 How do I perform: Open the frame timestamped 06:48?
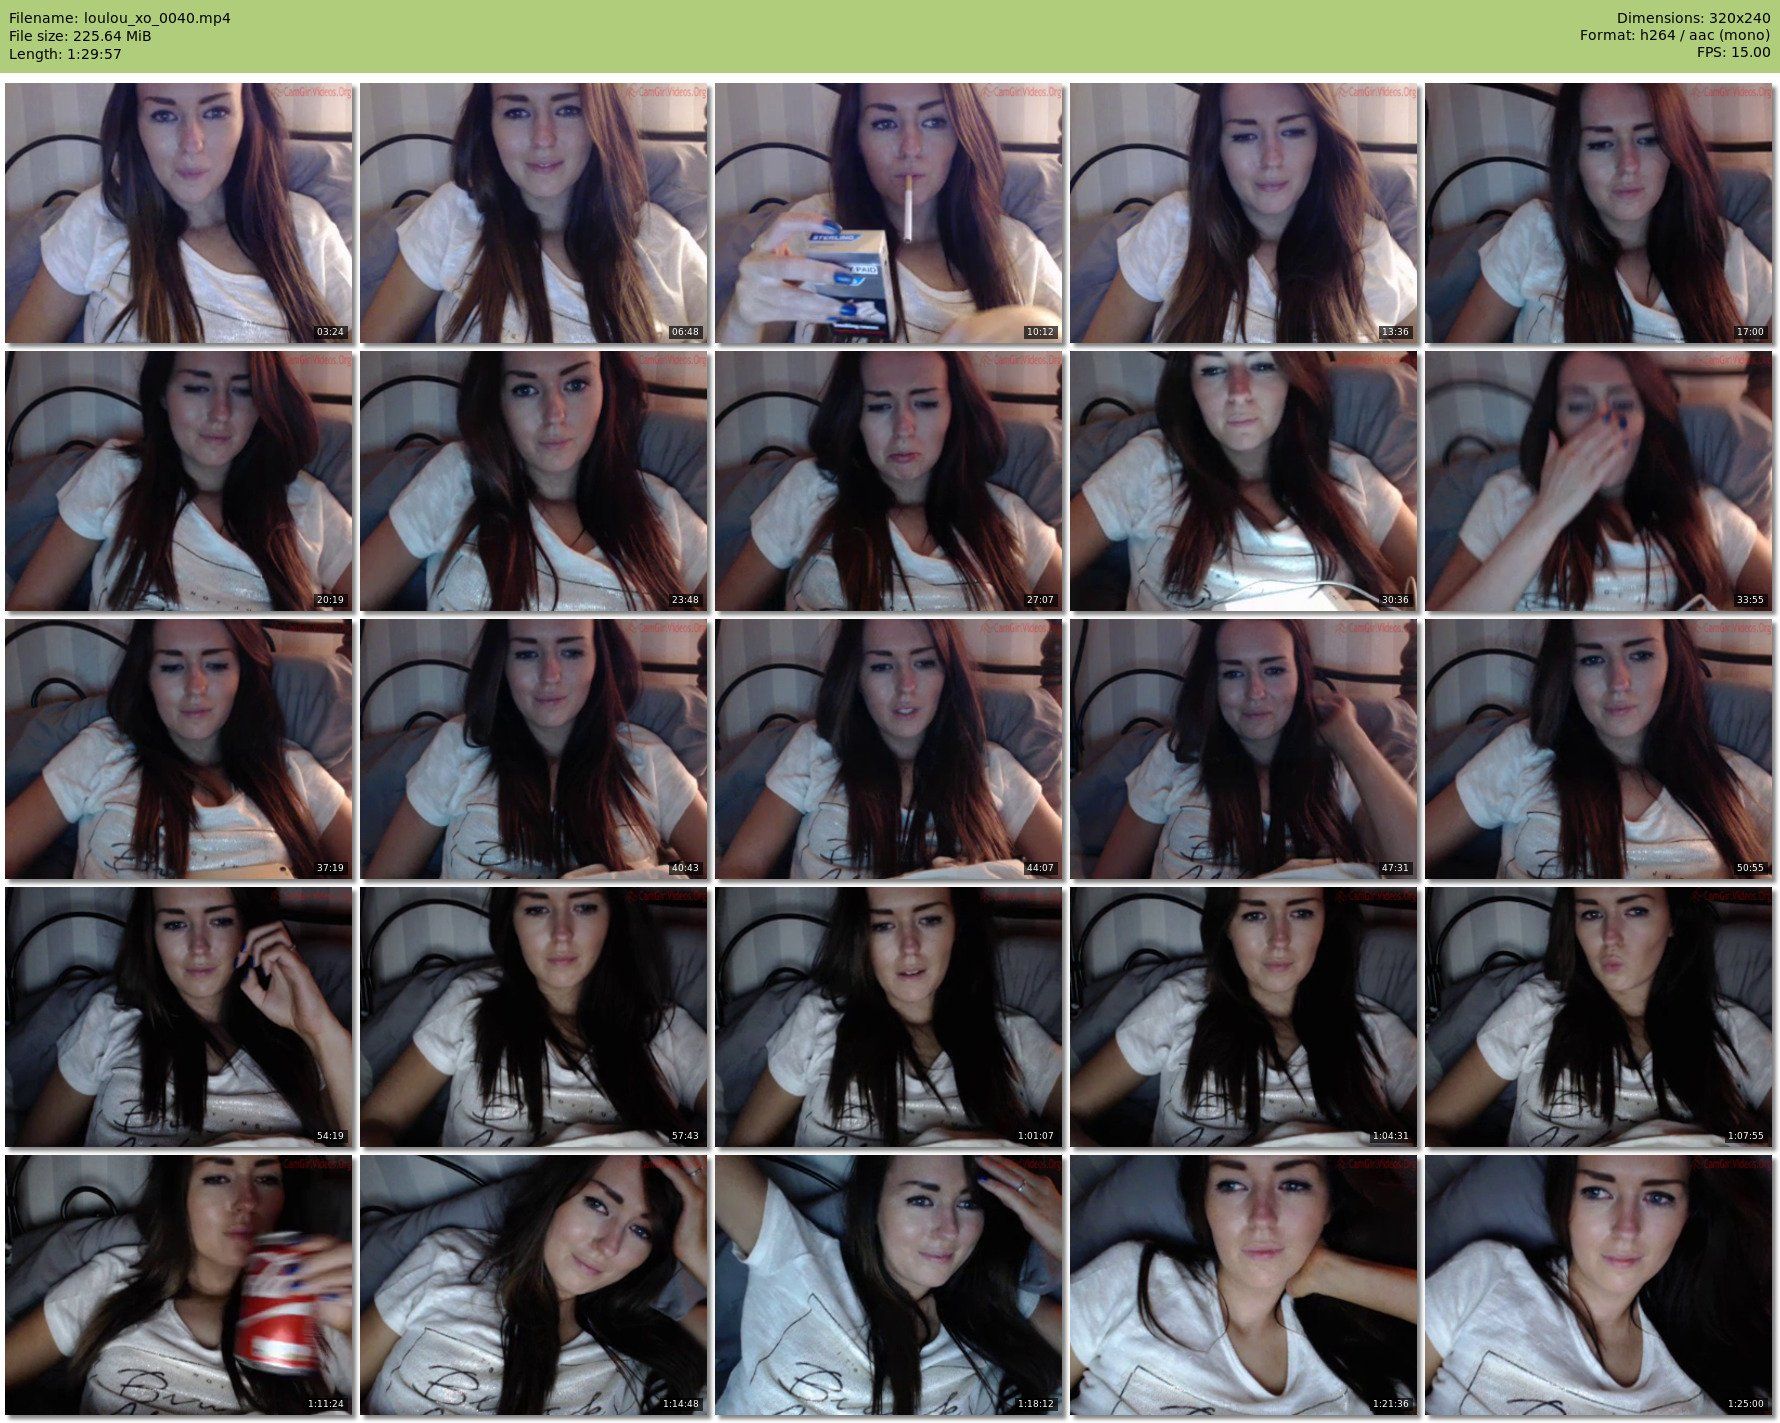tap(533, 213)
